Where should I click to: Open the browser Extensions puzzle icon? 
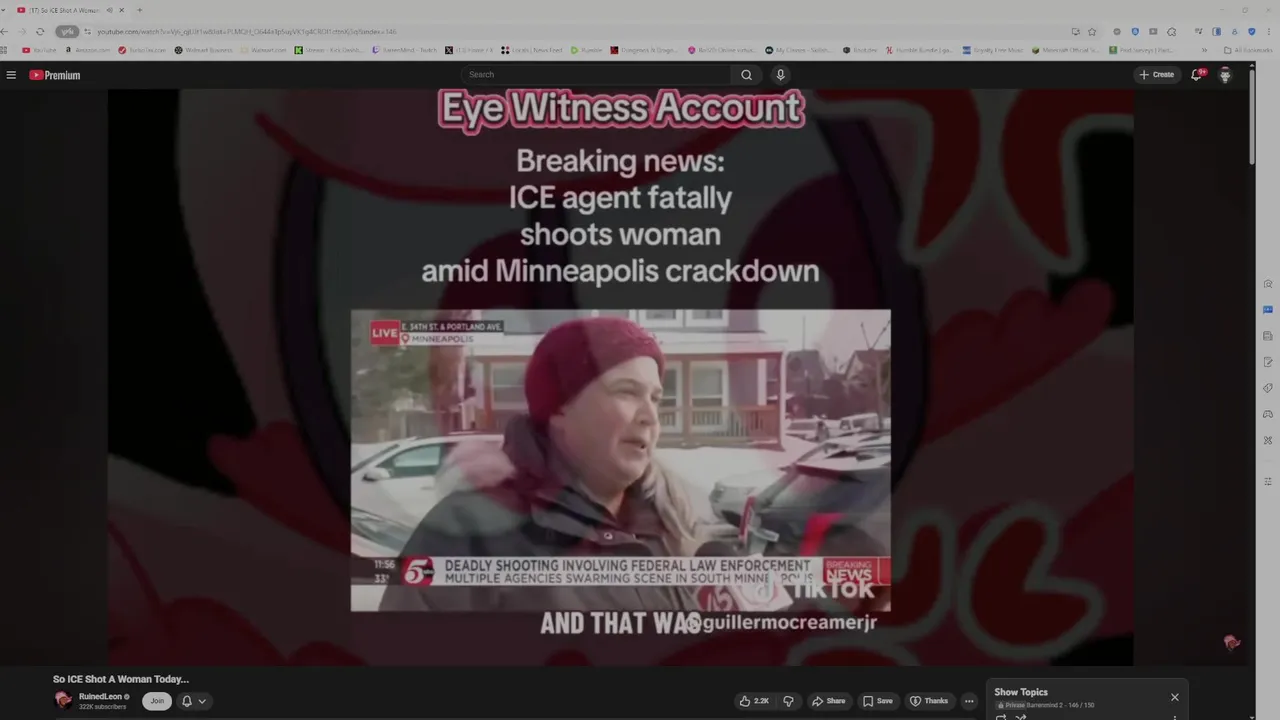coord(1171,31)
